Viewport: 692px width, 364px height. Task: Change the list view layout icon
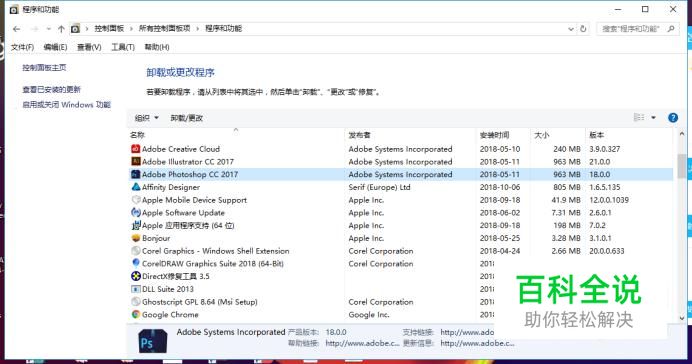coord(639,117)
